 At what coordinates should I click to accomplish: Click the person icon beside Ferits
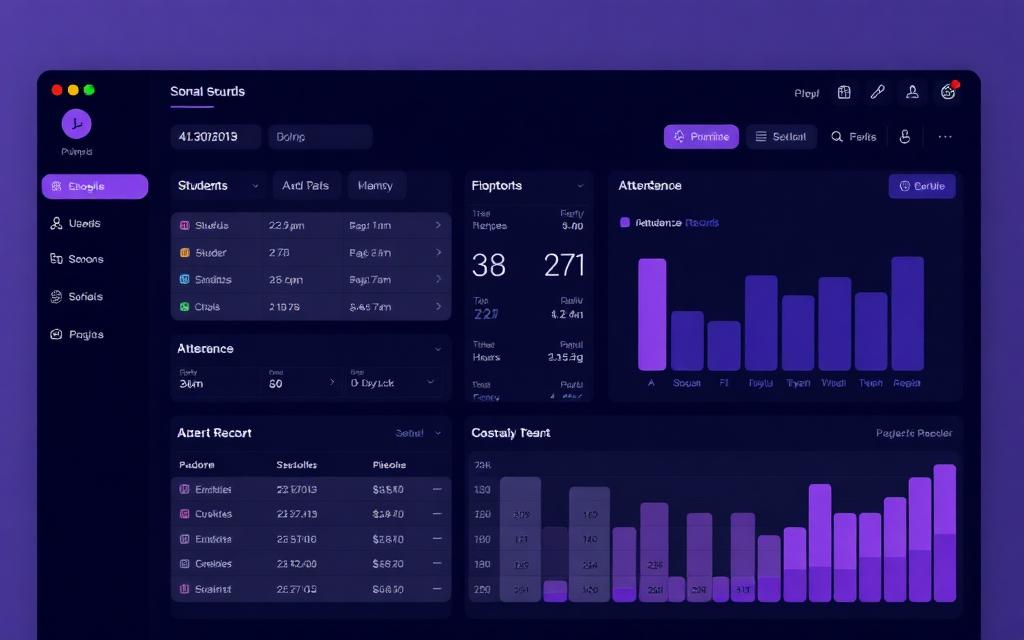click(904, 136)
